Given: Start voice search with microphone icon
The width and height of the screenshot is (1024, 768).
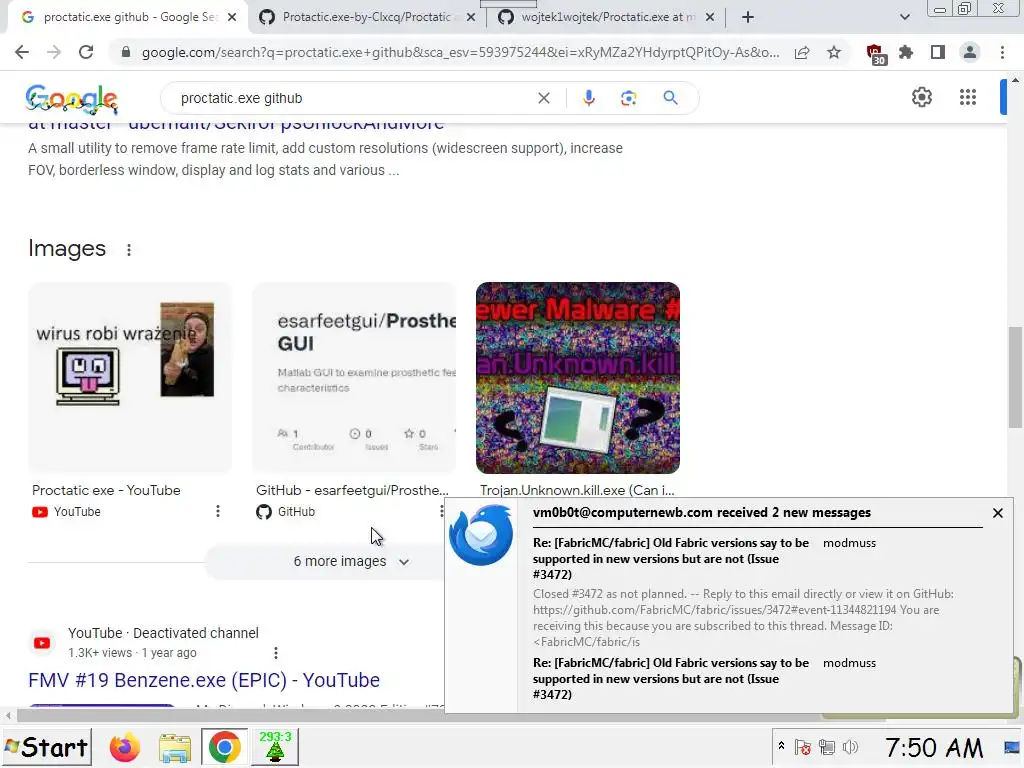Looking at the screenshot, I should 588,98.
